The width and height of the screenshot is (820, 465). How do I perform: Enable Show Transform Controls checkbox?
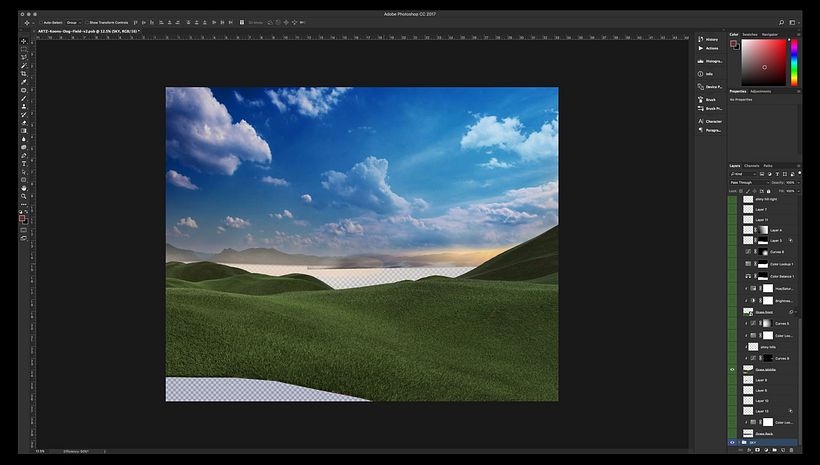coord(87,21)
